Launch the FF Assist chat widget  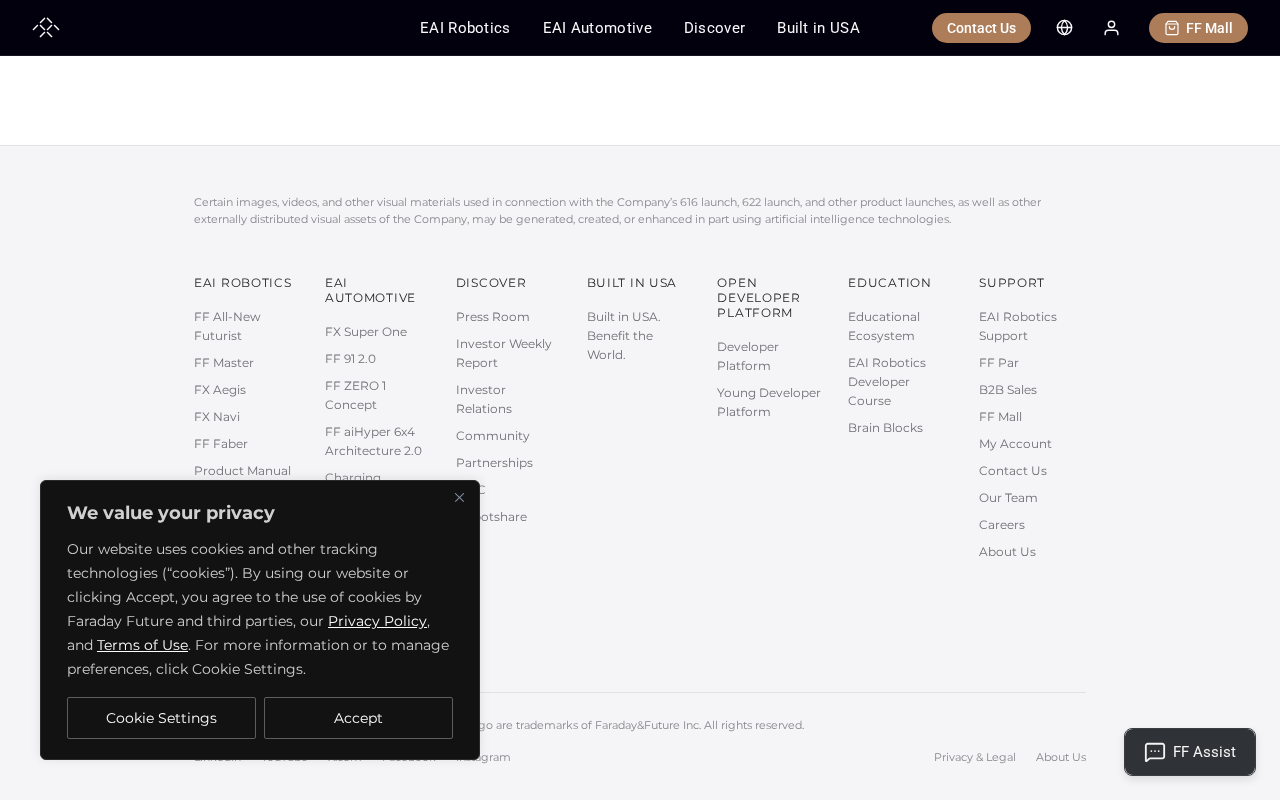pyautogui.click(x=1190, y=752)
